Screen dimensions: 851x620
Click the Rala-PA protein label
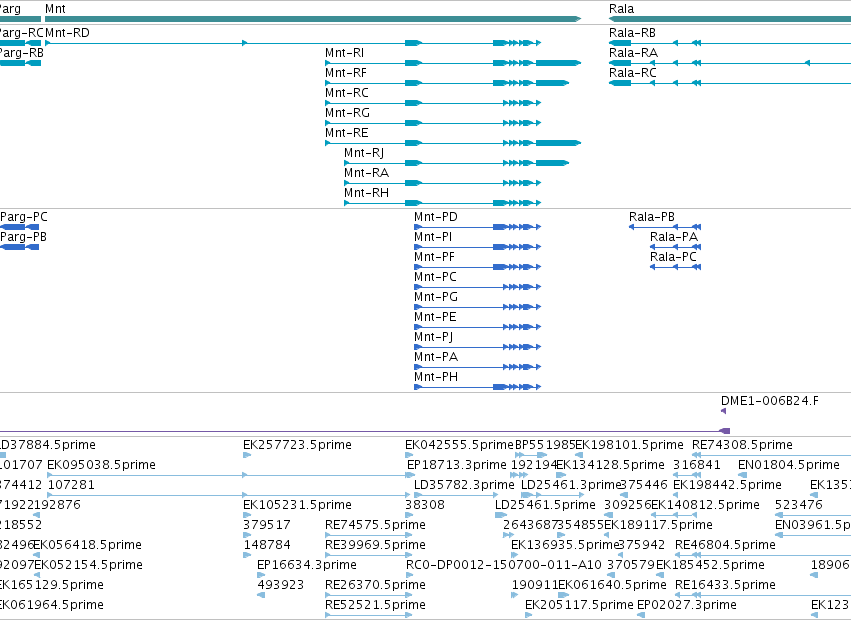click(x=674, y=237)
